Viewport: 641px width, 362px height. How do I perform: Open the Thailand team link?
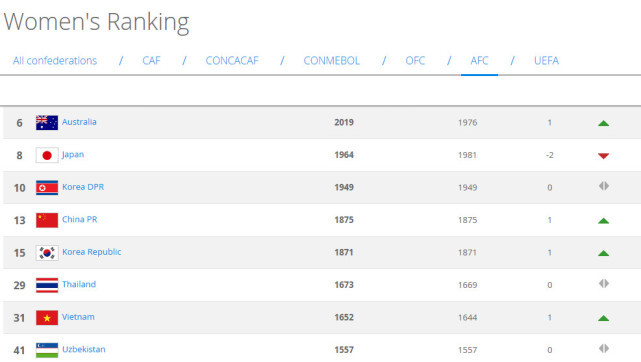[x=79, y=284]
